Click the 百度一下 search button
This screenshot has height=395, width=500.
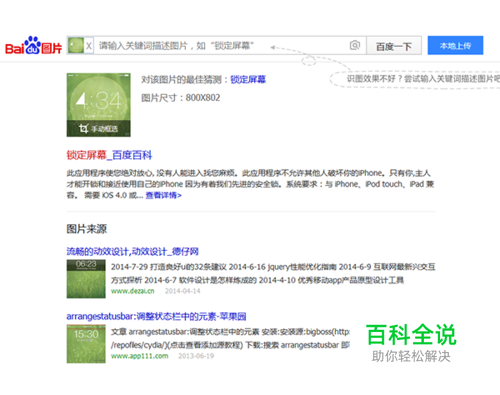coord(394,46)
